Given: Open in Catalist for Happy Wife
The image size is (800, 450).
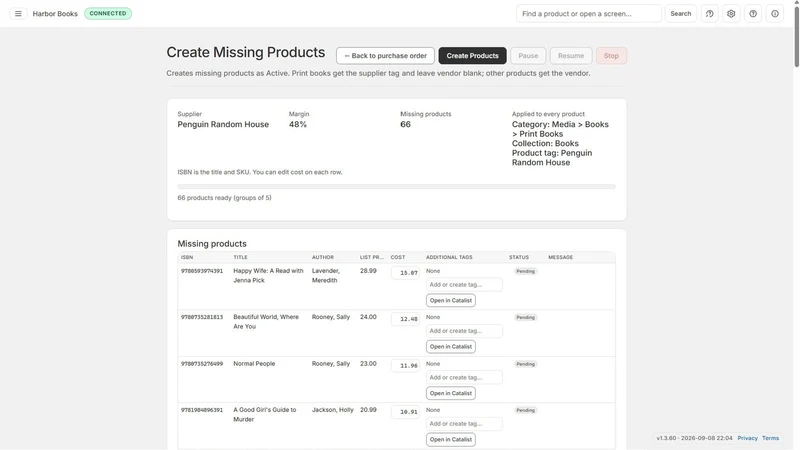Looking at the screenshot, I should click(451, 301).
